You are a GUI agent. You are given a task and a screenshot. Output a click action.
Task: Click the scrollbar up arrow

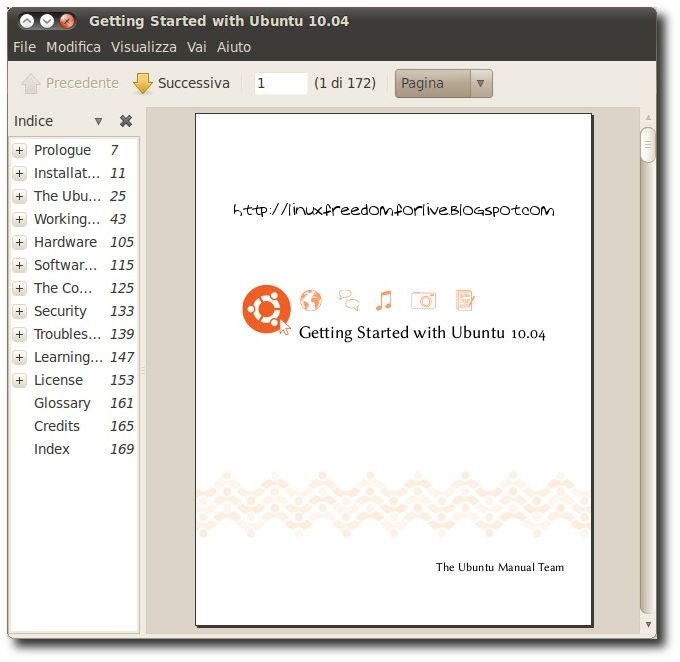[x=648, y=118]
